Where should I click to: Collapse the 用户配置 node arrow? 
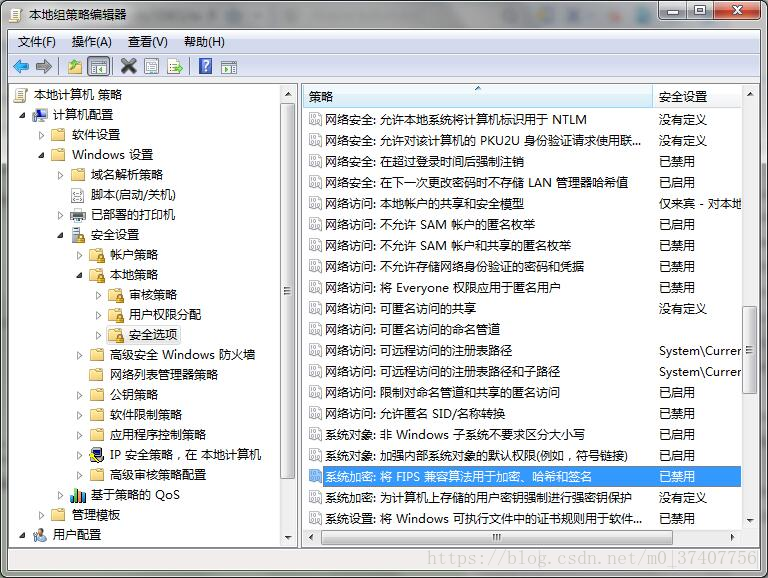coord(23,535)
